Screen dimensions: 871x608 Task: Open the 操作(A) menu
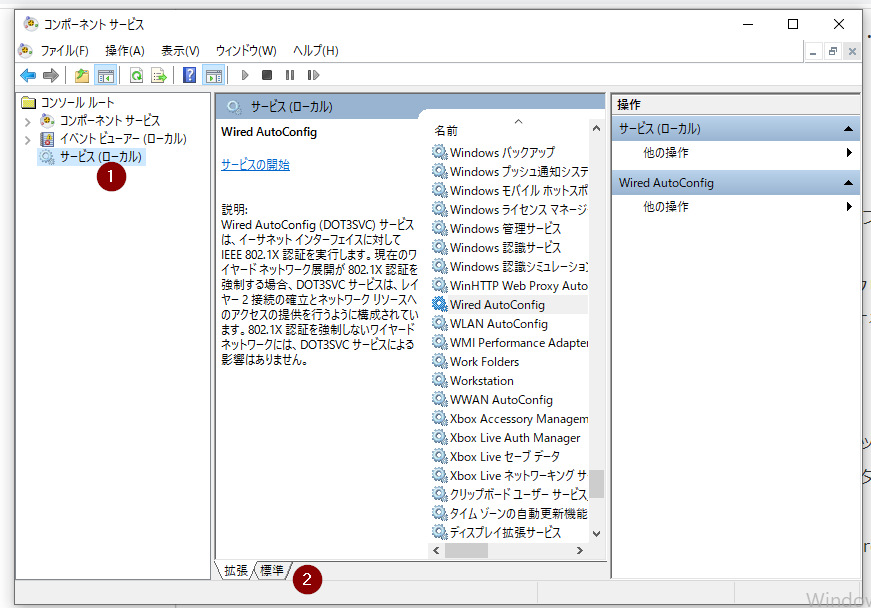(x=125, y=51)
